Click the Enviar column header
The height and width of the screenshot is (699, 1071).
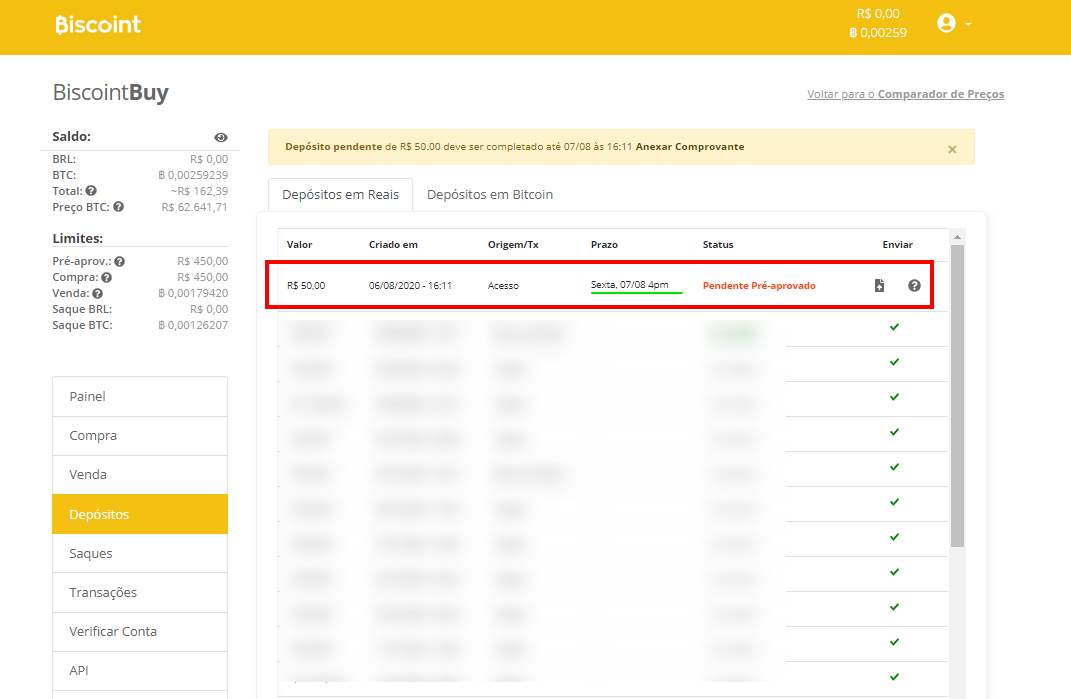[898, 245]
